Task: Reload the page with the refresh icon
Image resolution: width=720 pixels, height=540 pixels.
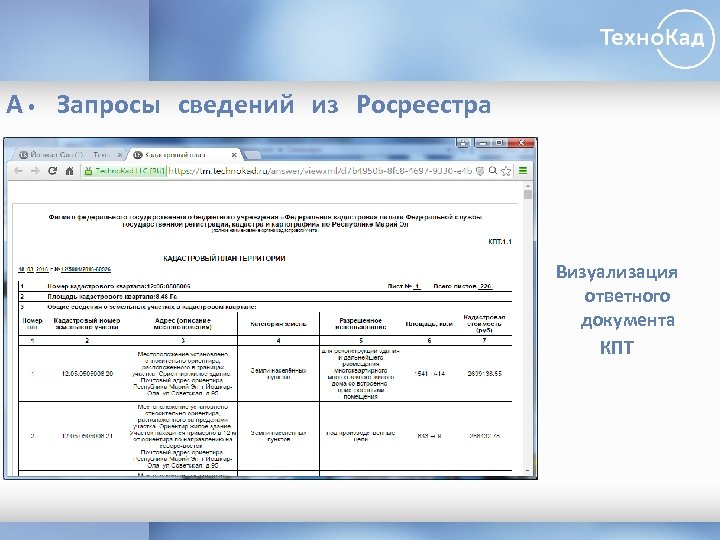Action: coord(52,171)
